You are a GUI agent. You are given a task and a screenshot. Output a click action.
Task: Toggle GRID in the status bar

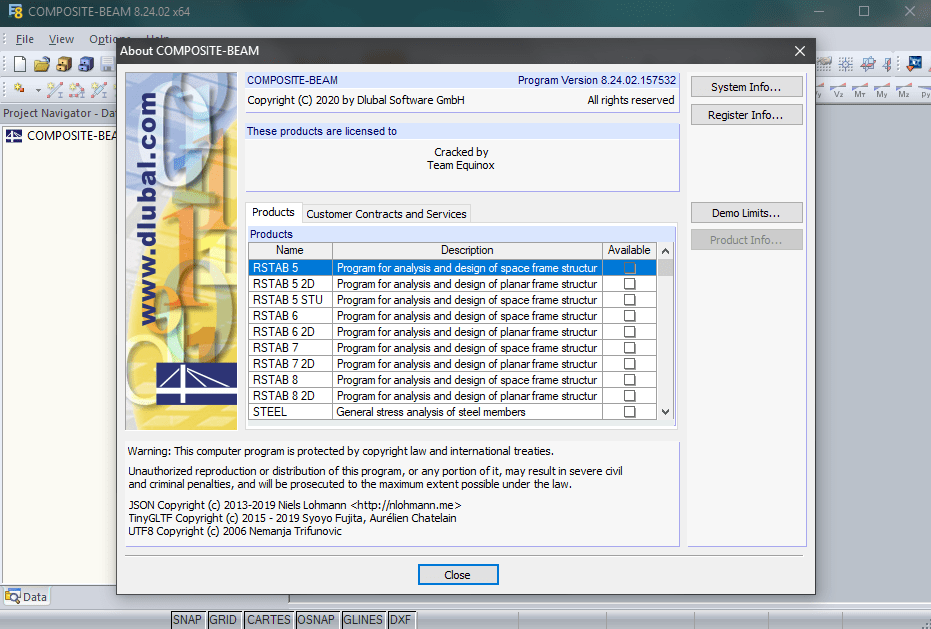tap(223, 620)
